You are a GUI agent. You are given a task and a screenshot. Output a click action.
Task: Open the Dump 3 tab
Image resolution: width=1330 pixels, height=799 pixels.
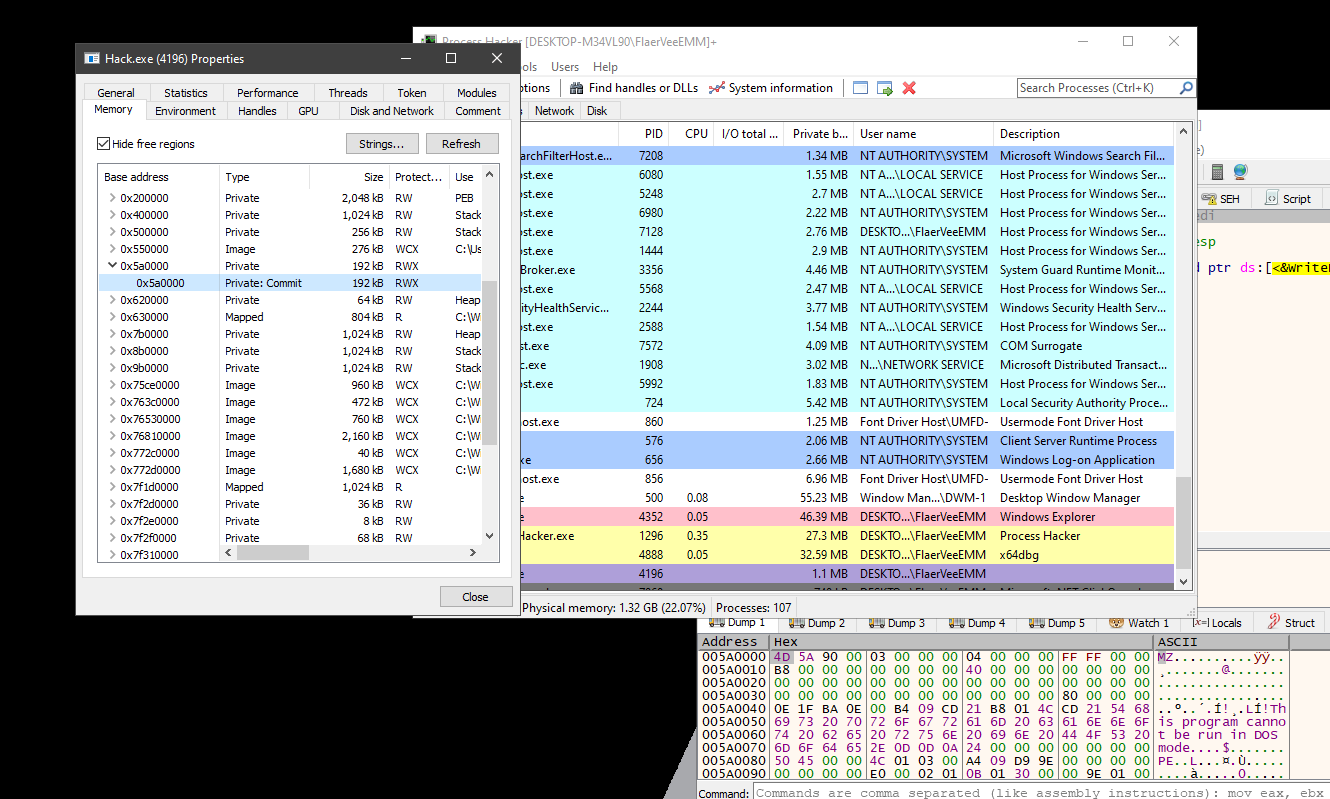pos(898,623)
